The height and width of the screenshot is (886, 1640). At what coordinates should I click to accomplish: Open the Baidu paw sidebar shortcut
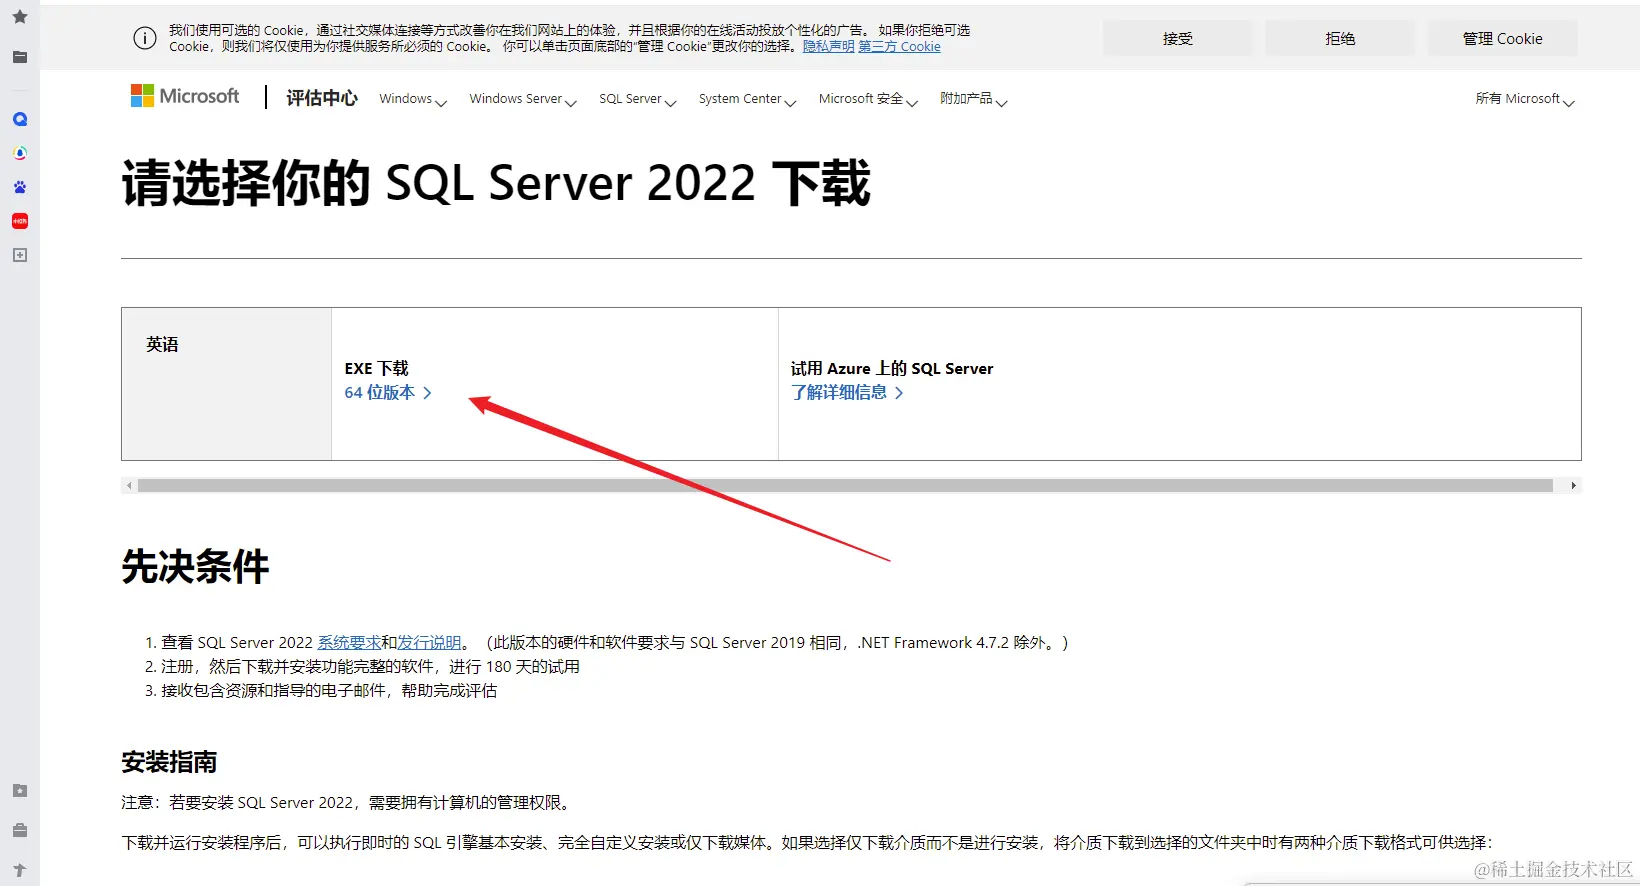pos(19,187)
